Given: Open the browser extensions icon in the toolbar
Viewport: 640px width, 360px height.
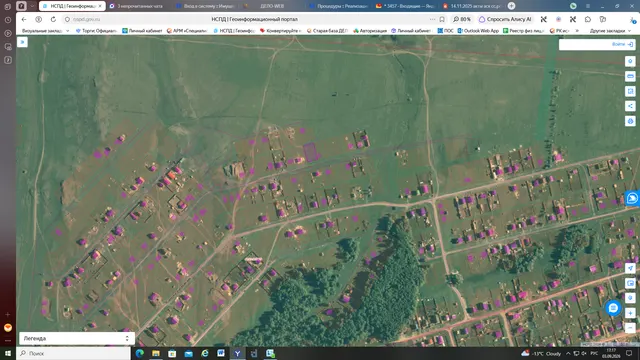Looking at the screenshot, I should point(587,19).
